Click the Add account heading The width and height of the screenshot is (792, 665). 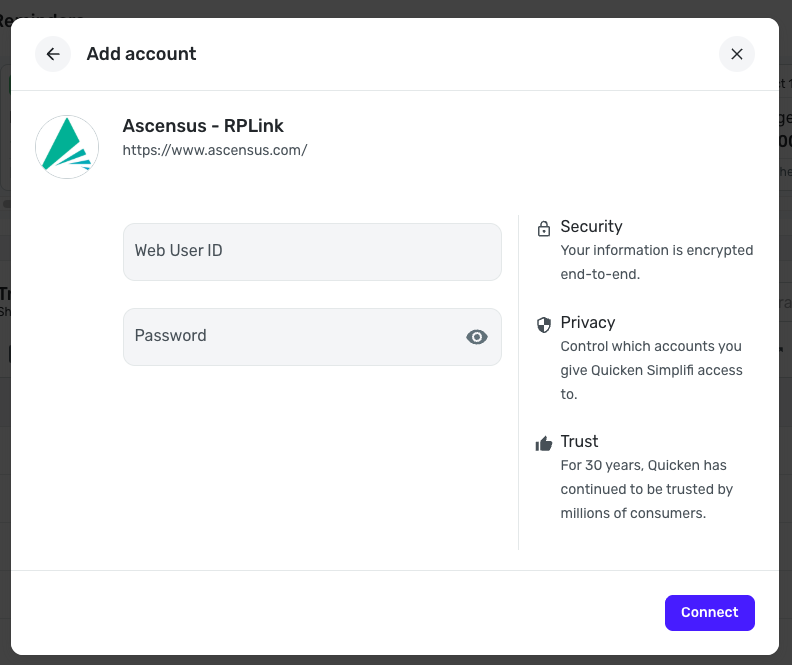(141, 54)
